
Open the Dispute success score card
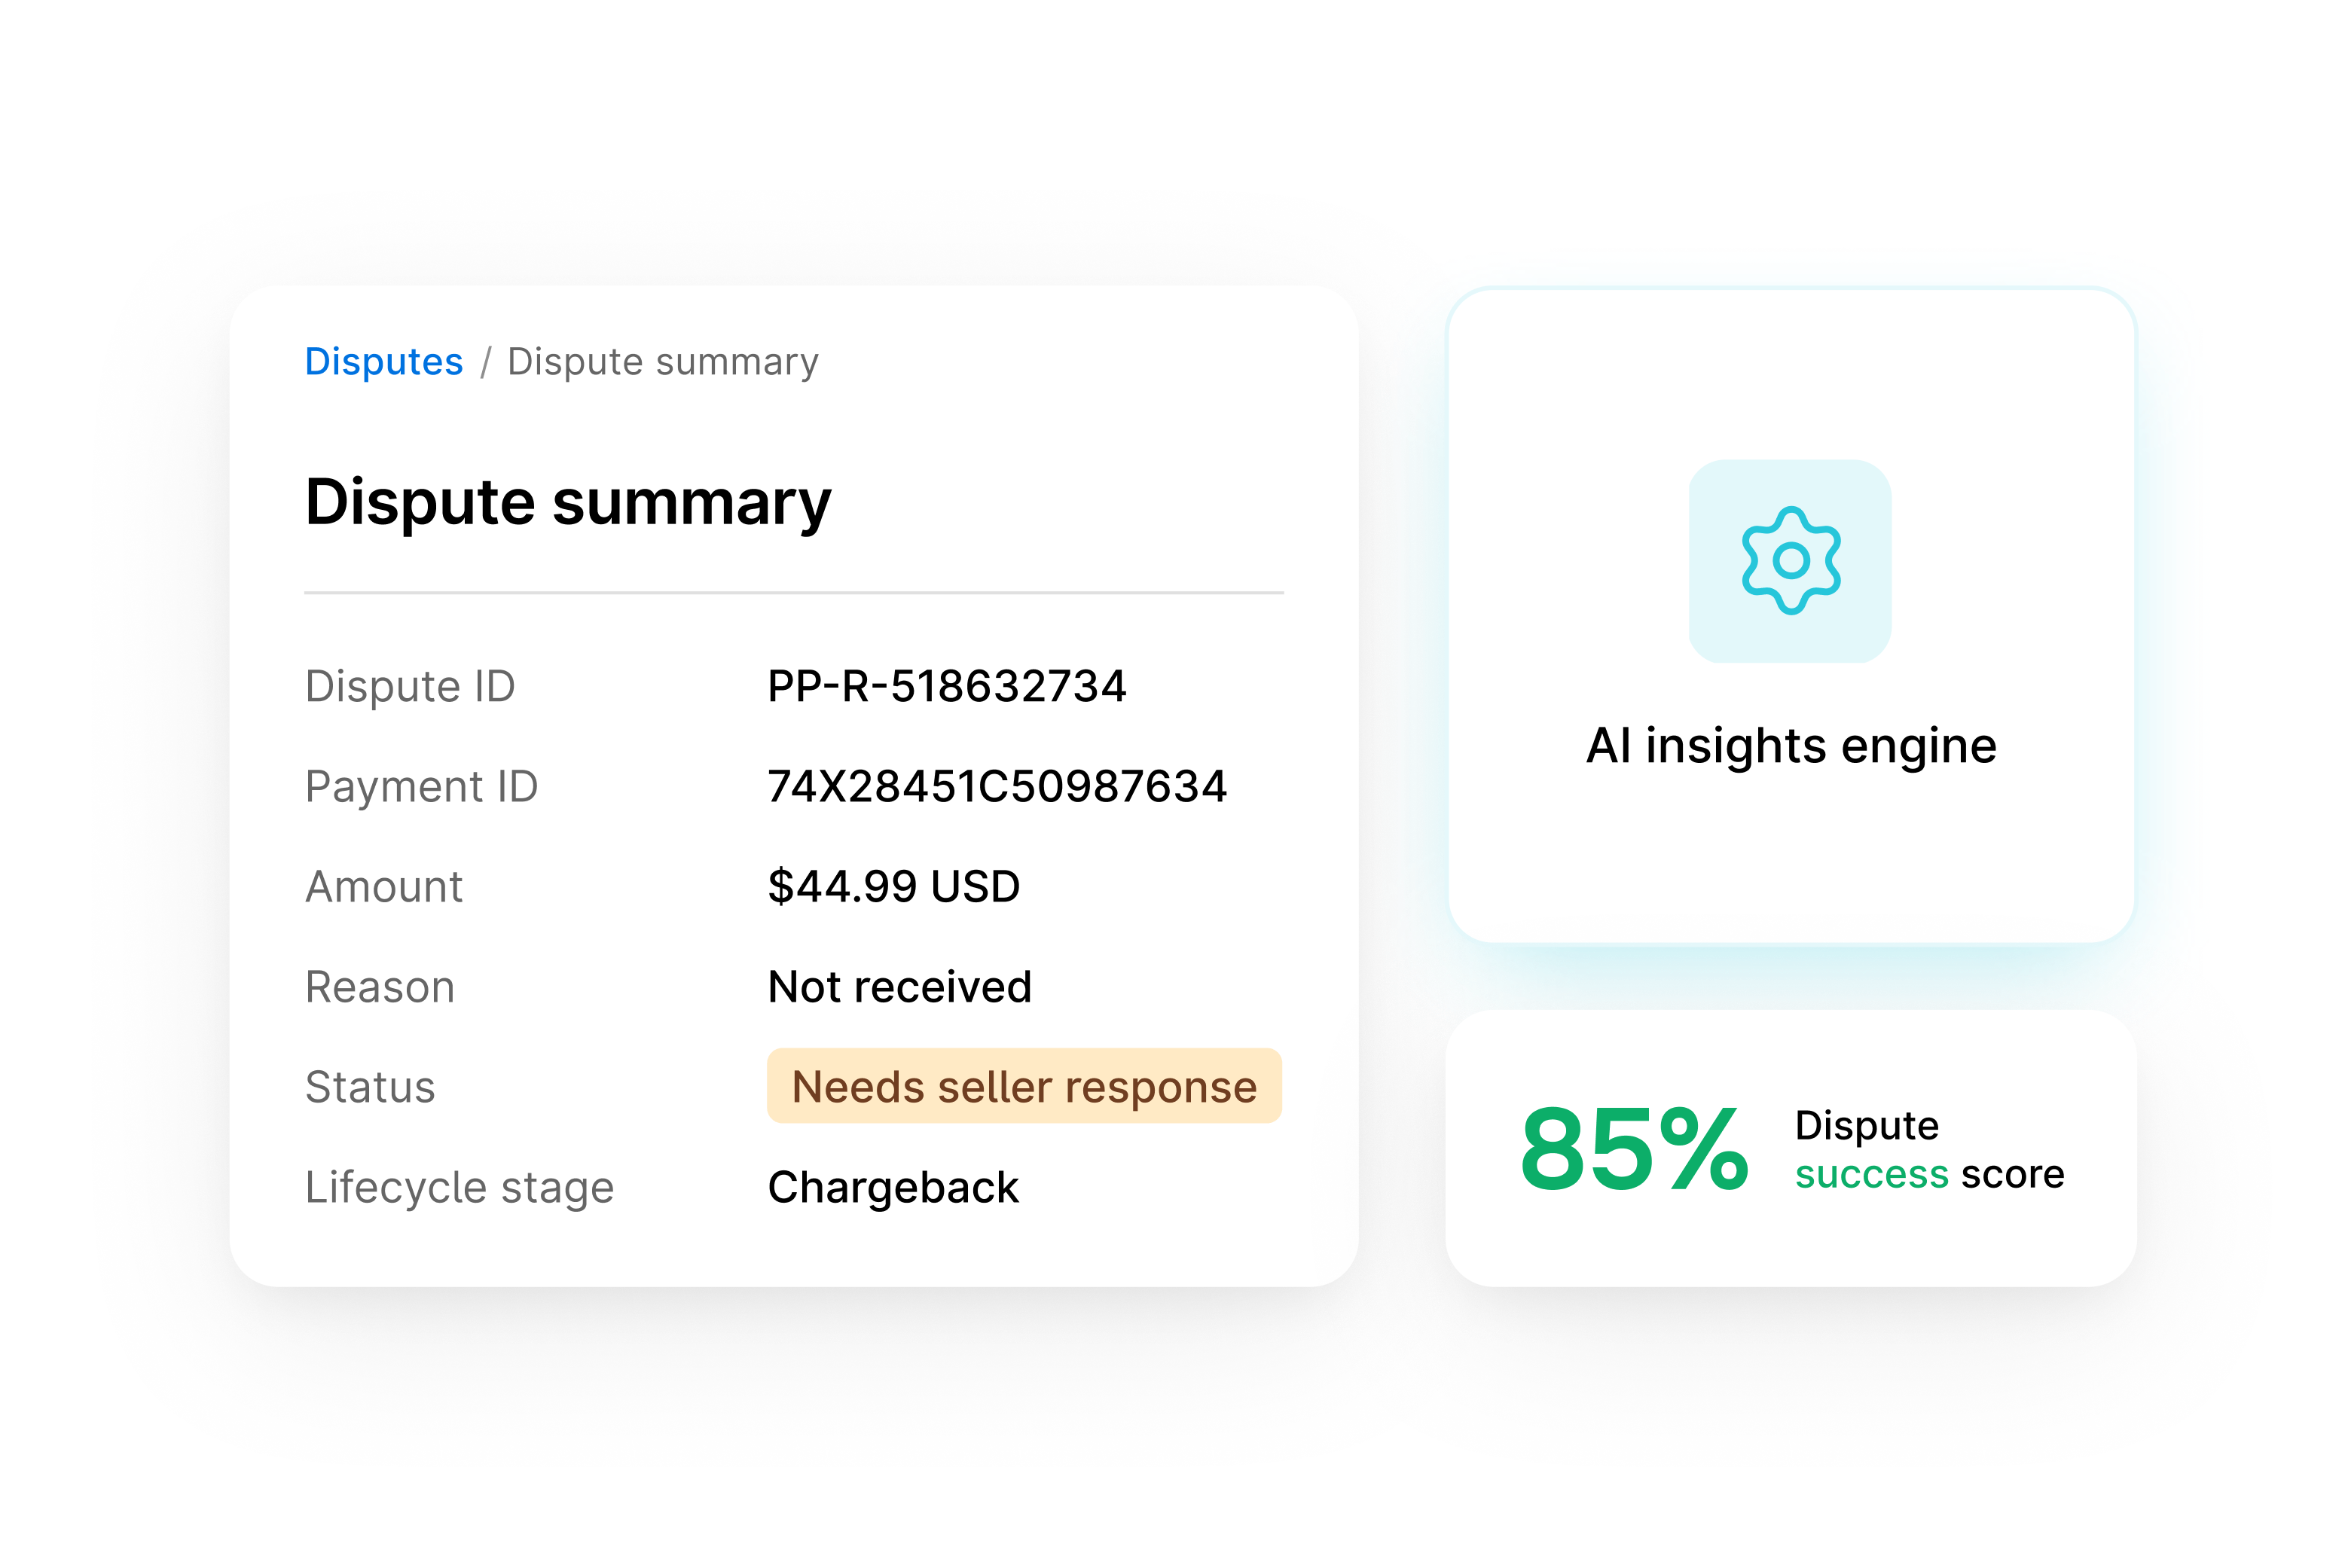coord(1790,1148)
